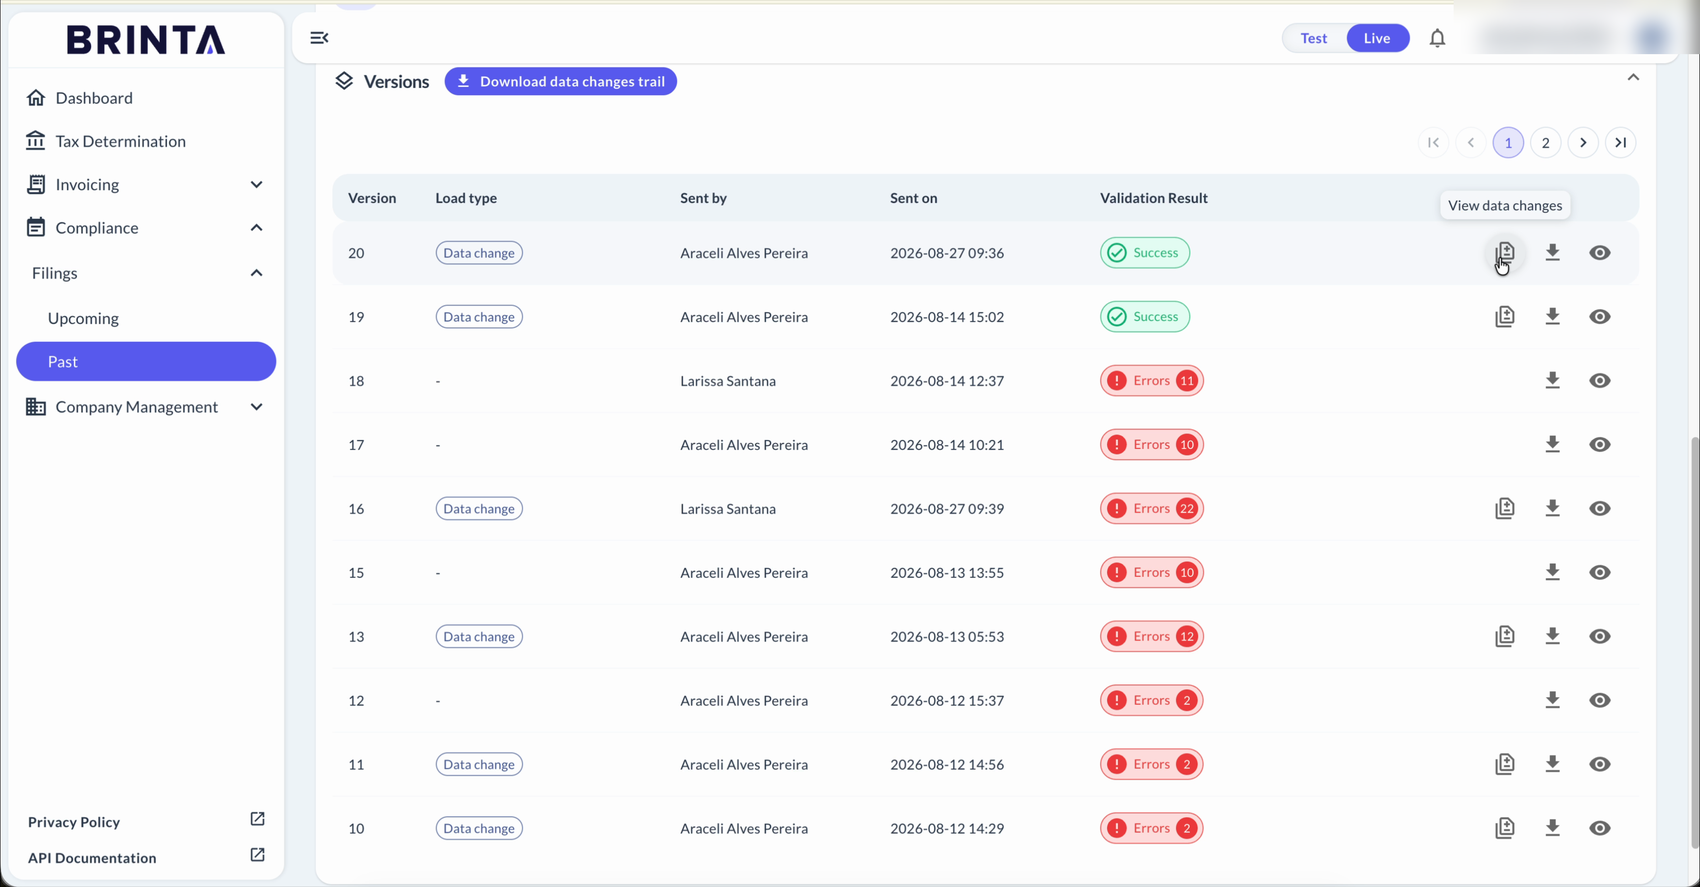Download version 20 file
The width and height of the screenshot is (1700, 887).
pyautogui.click(x=1552, y=253)
